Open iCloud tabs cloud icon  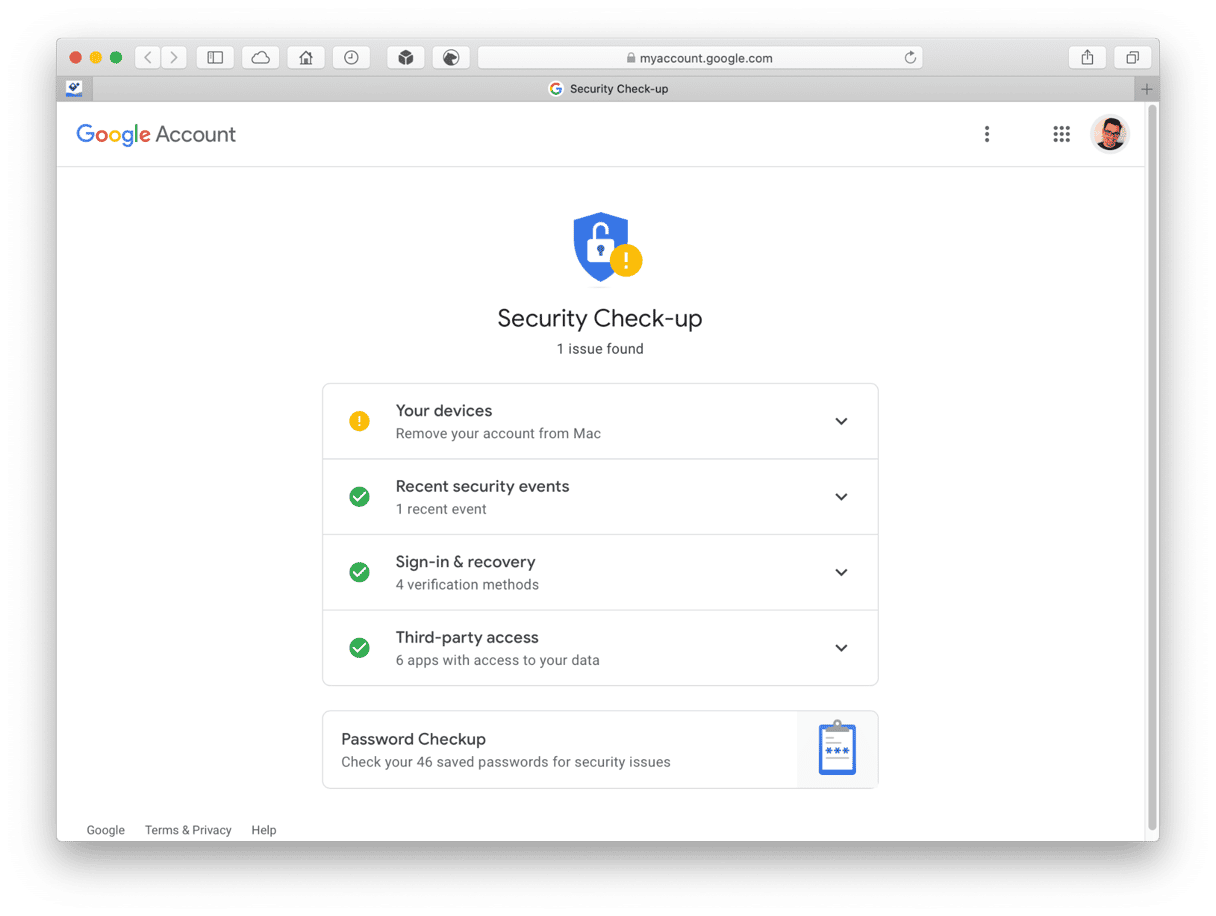pos(261,58)
